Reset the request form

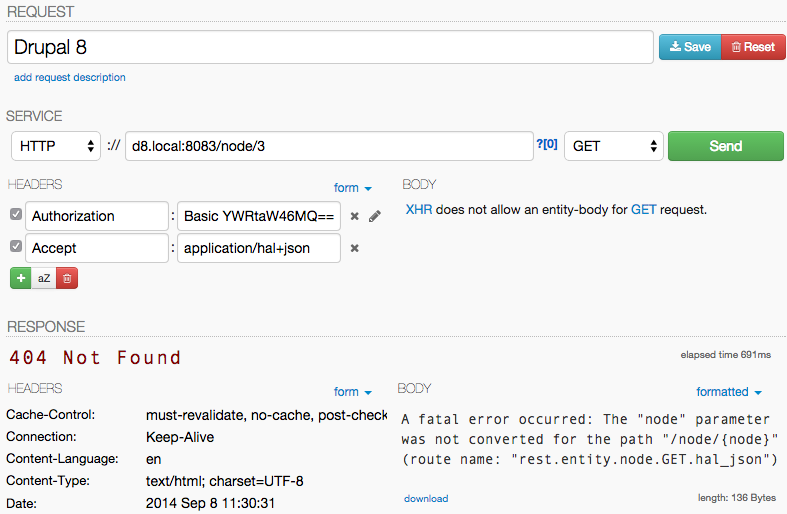(753, 47)
